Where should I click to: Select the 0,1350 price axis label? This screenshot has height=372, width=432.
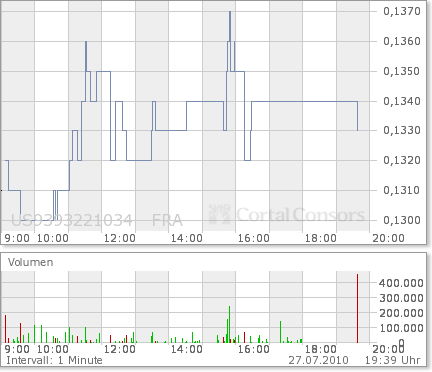402,71
